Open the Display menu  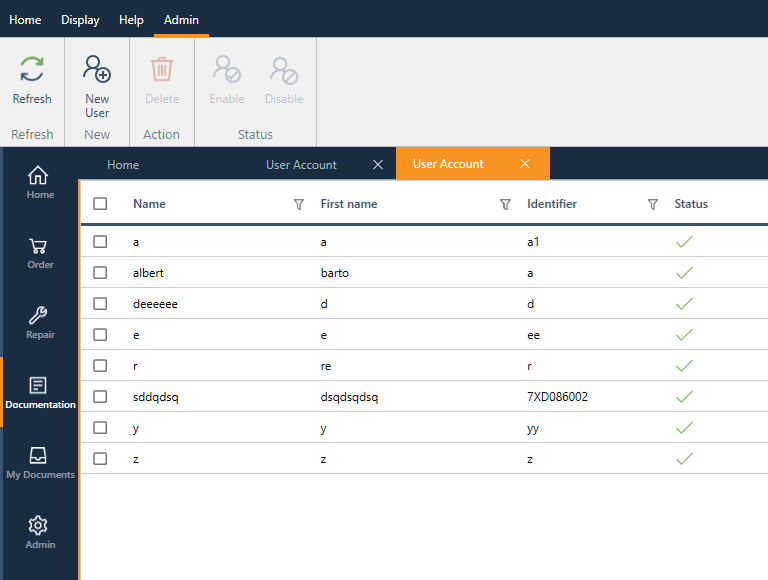click(x=80, y=20)
